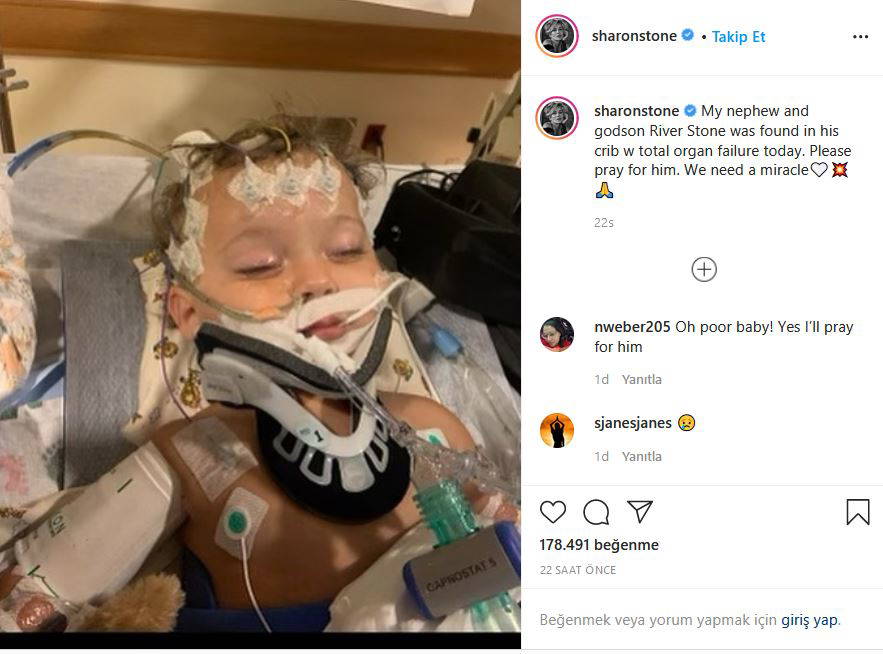Viewport: 883px width, 654px height.
Task: Open nweber205 username link
Action: (x=632, y=327)
